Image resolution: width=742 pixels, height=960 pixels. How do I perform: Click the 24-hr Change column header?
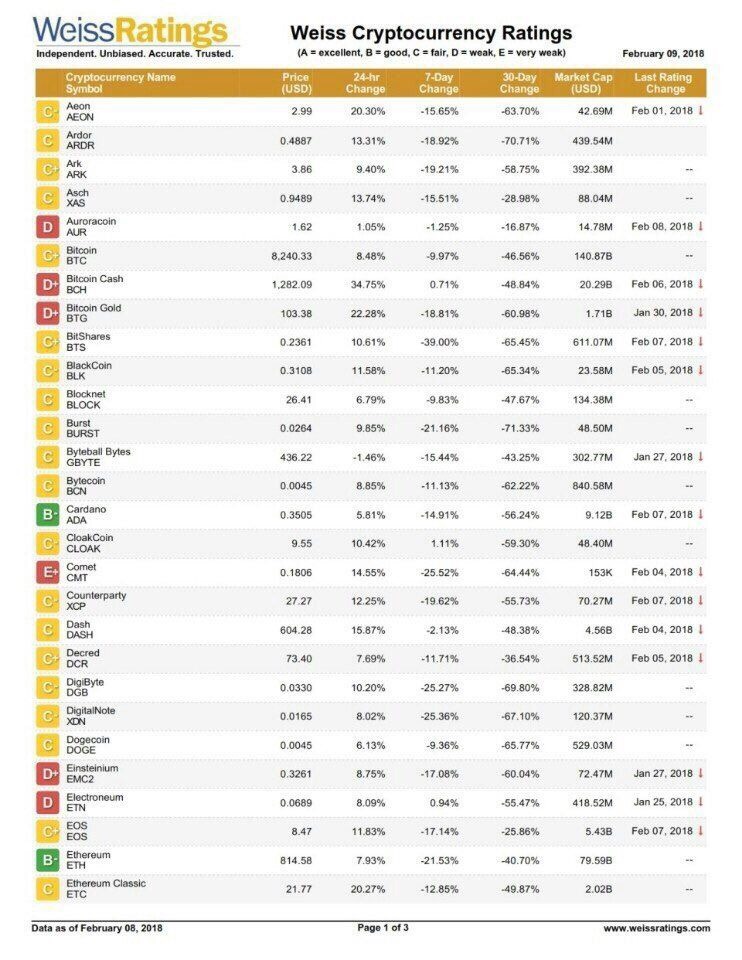(x=365, y=83)
